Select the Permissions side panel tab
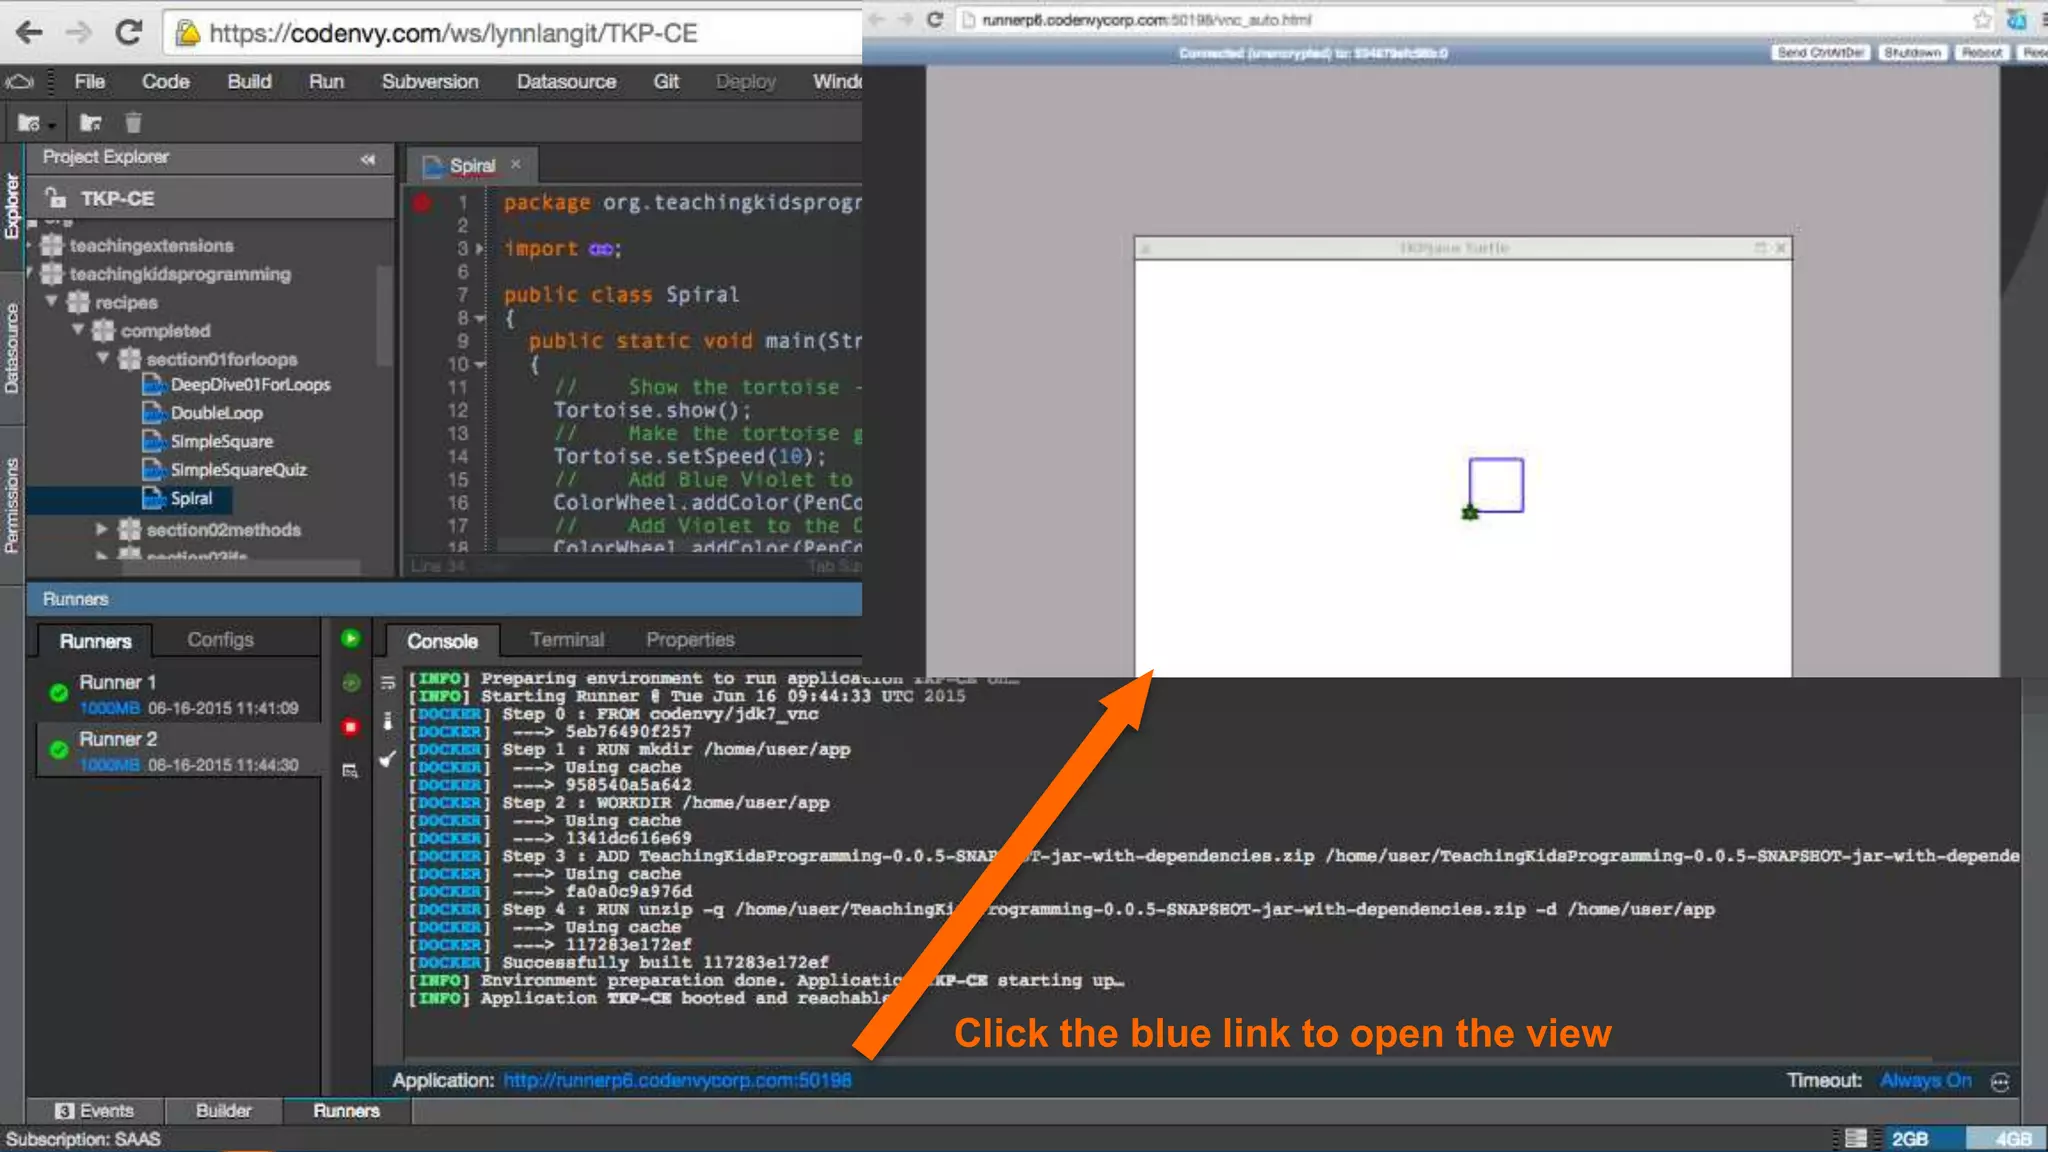Viewport: 2048px width, 1152px height. click(x=11, y=505)
